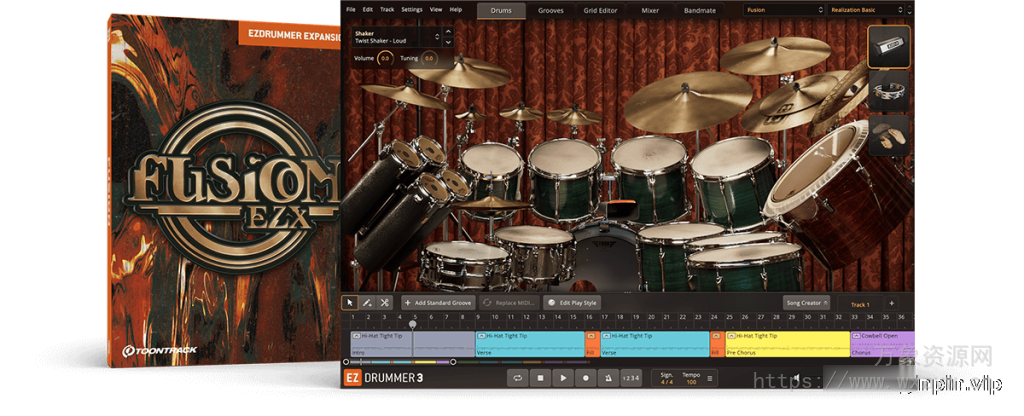This screenshot has width=1024, height=416.
Task: Open the sign and tempo menu icon
Action: 710,377
